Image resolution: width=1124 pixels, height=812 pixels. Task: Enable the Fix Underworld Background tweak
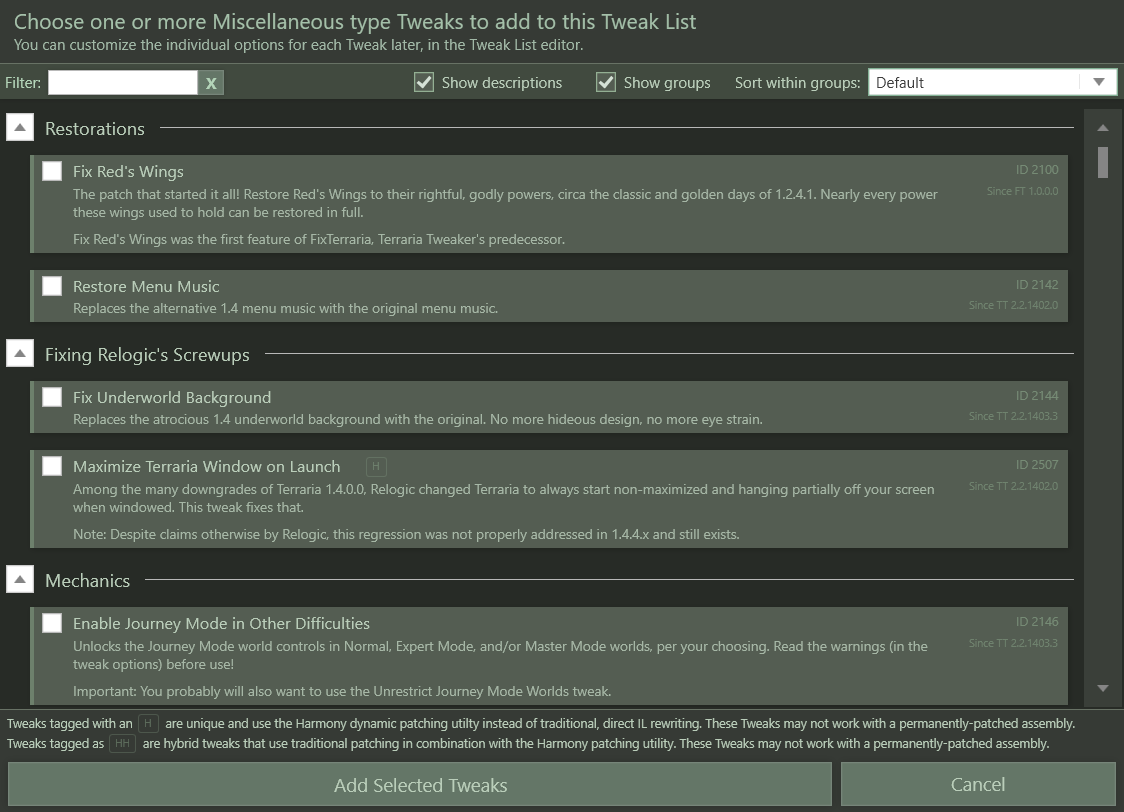(x=52, y=397)
